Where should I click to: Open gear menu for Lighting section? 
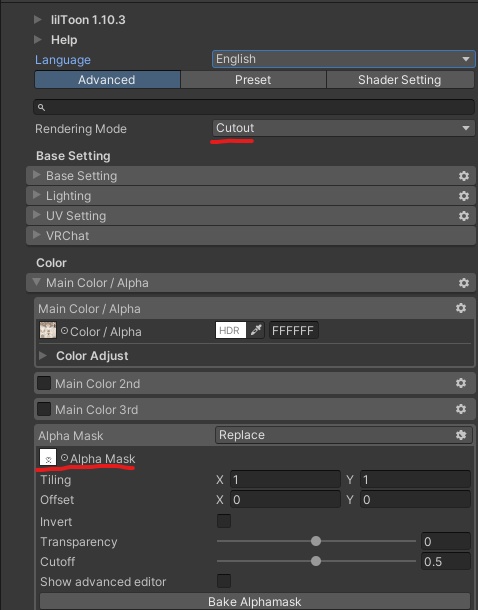point(464,196)
